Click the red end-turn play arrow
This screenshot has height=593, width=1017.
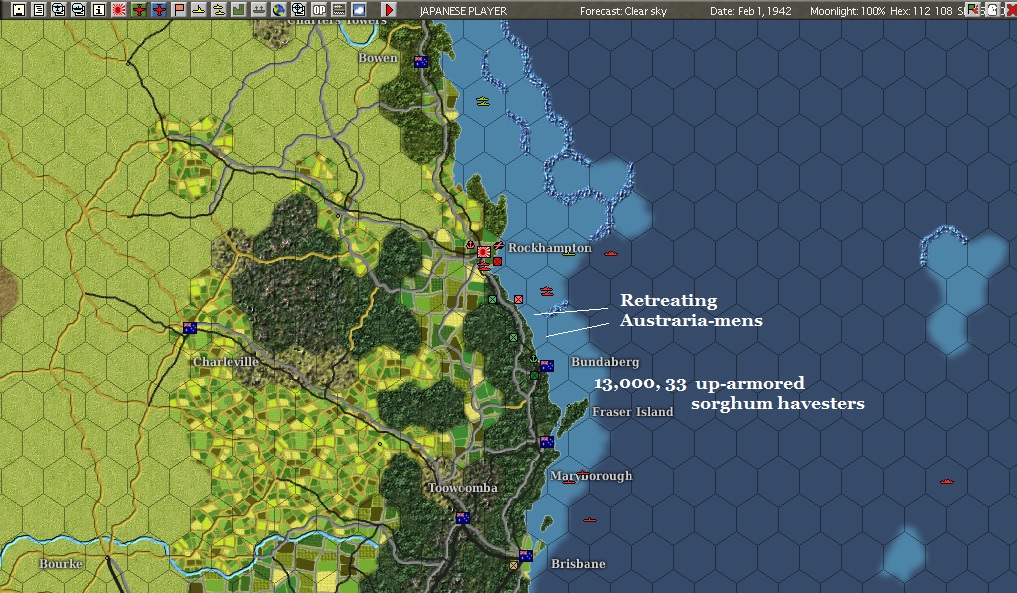[389, 10]
